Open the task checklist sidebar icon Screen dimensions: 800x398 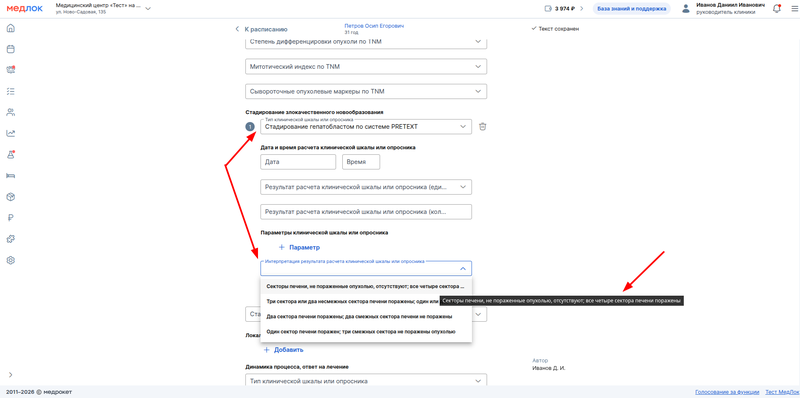click(x=10, y=91)
